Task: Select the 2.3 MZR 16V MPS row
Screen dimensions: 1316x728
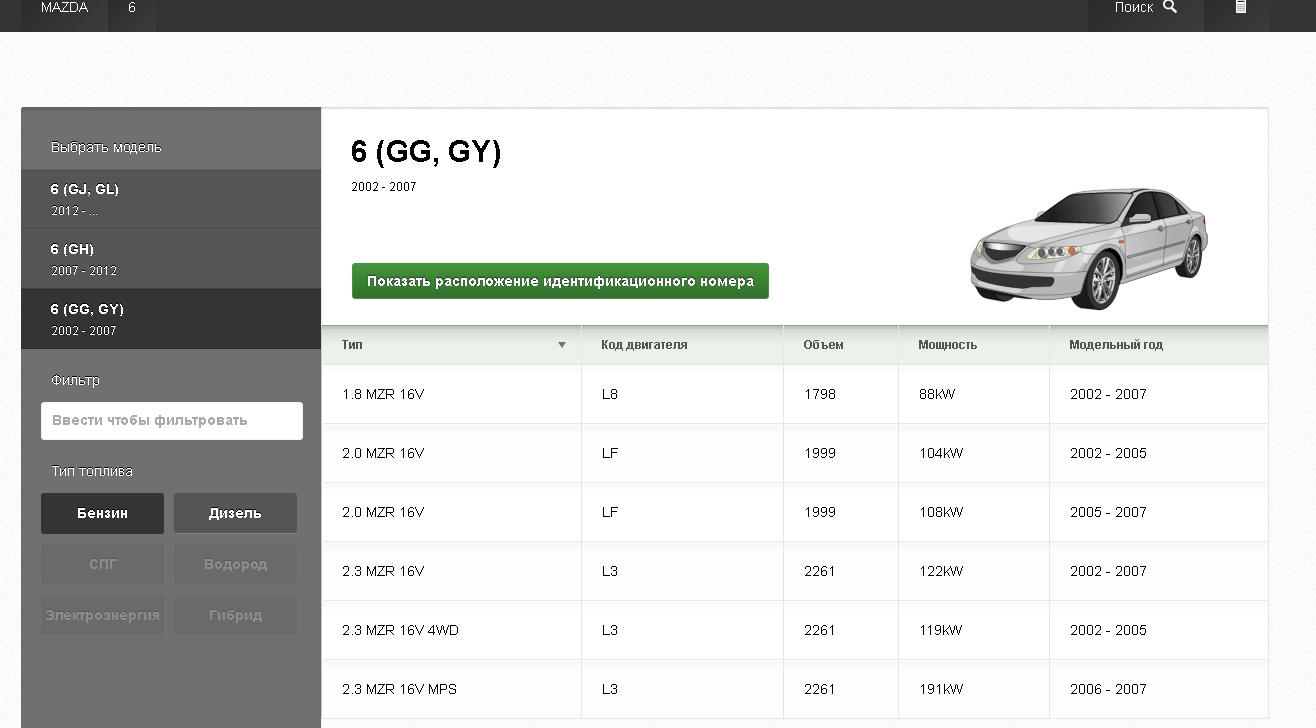Action: (795, 689)
